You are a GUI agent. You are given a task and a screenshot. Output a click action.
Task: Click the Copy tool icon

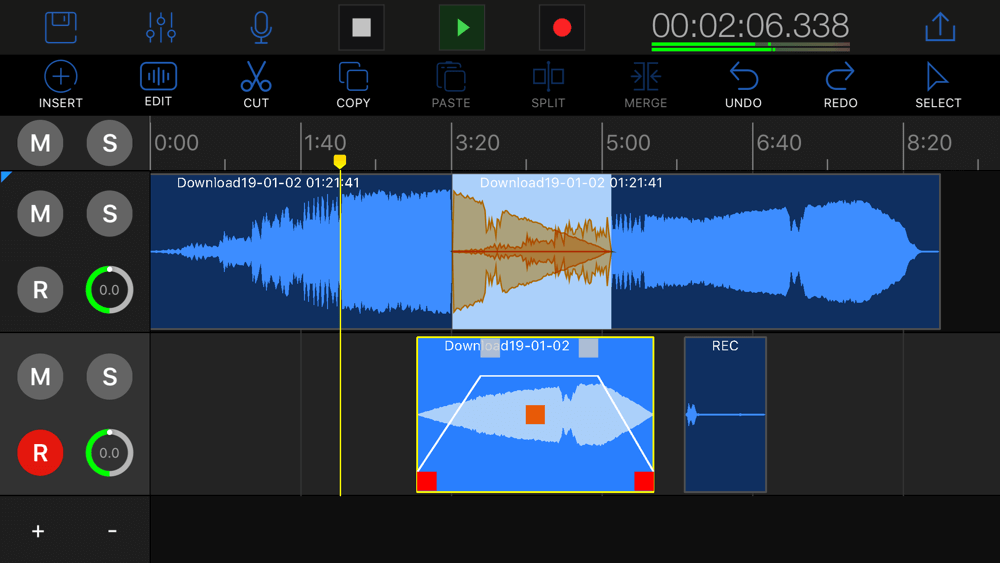point(353,84)
